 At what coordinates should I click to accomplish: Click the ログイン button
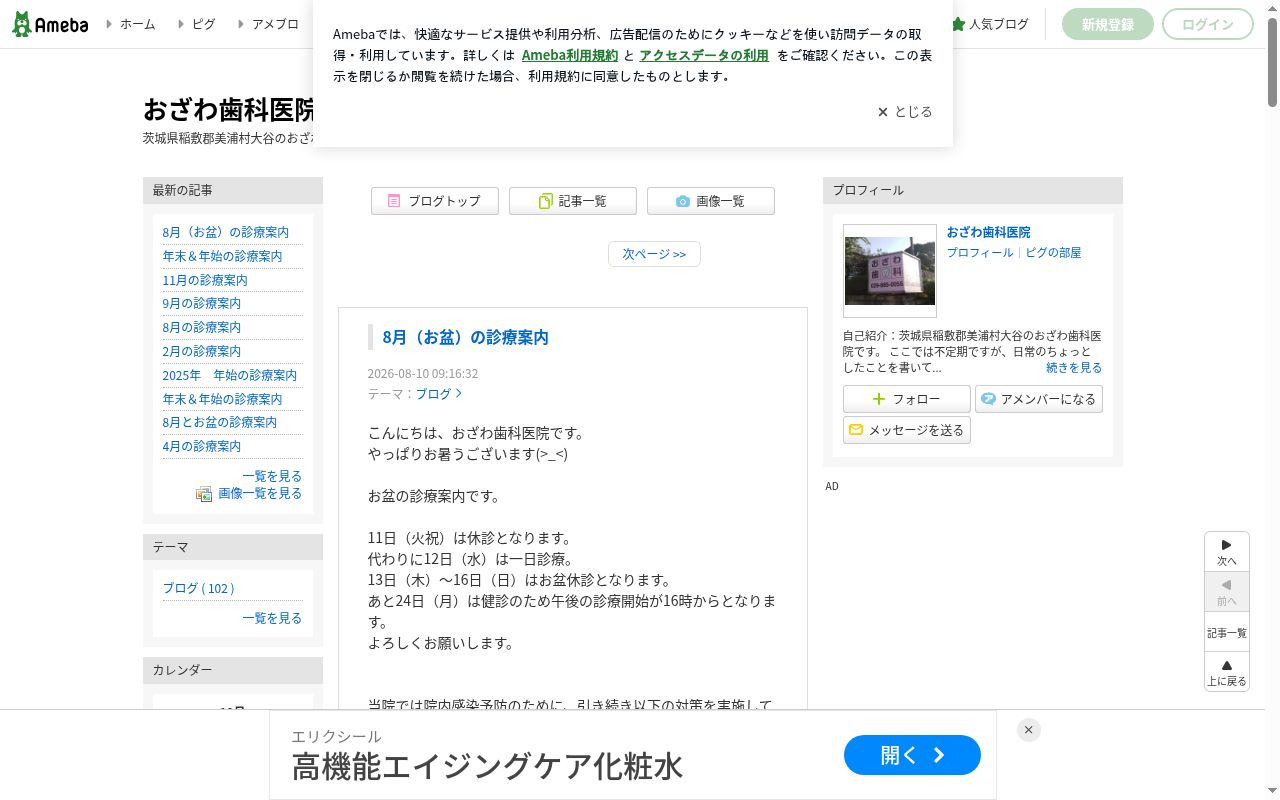(1207, 24)
